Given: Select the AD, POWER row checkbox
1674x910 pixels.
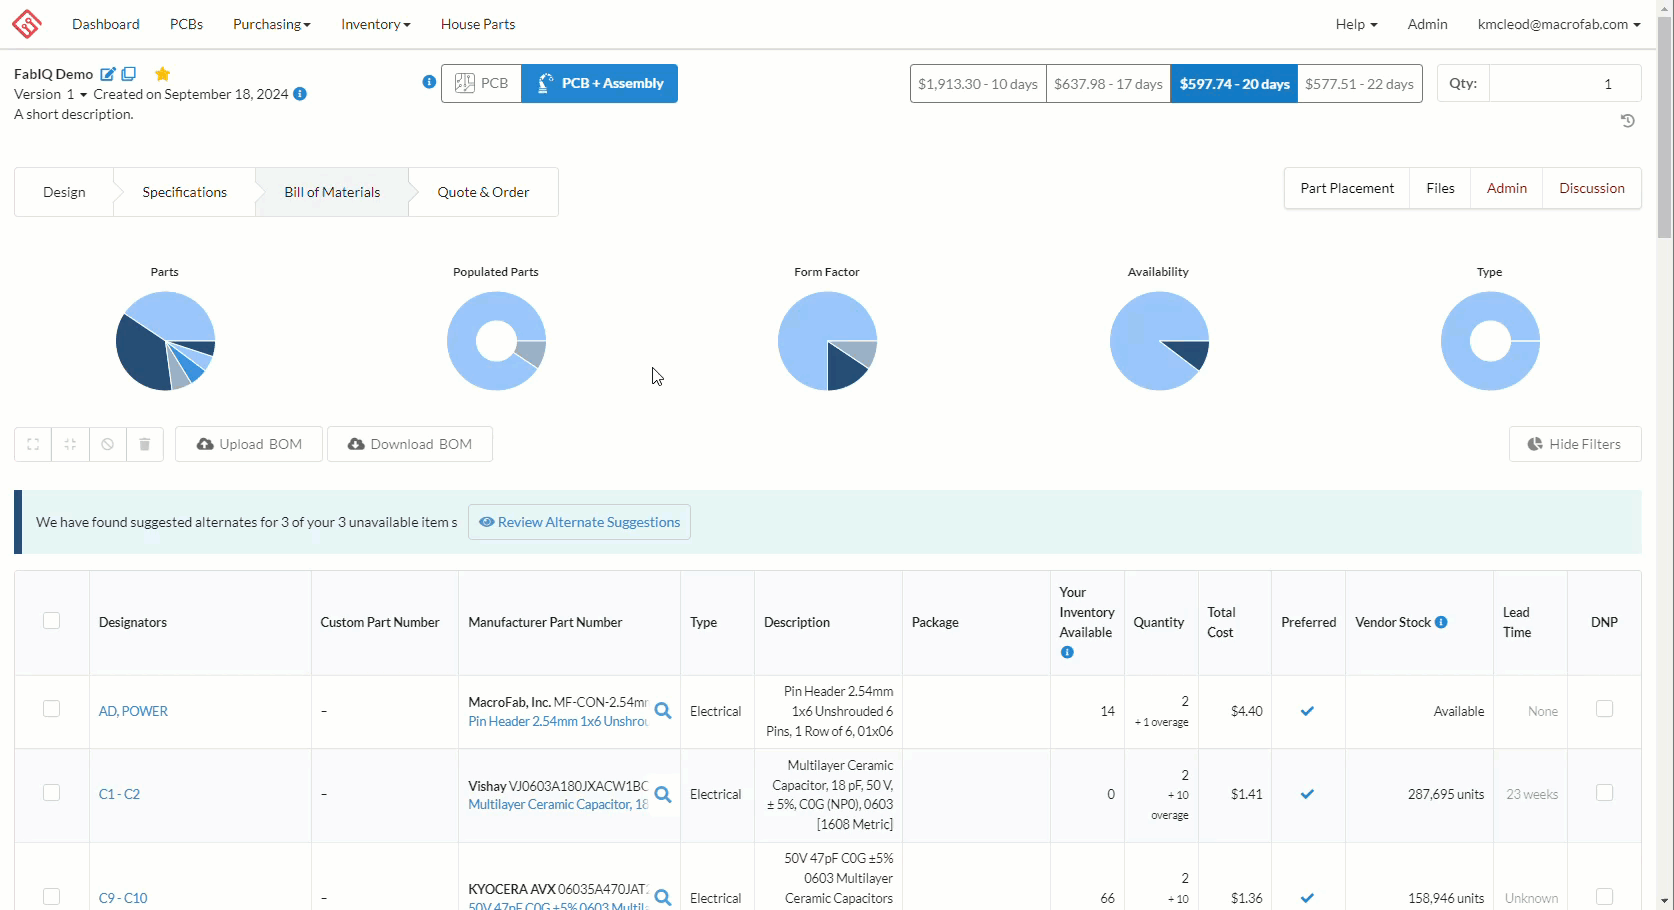Looking at the screenshot, I should pyautogui.click(x=52, y=709).
